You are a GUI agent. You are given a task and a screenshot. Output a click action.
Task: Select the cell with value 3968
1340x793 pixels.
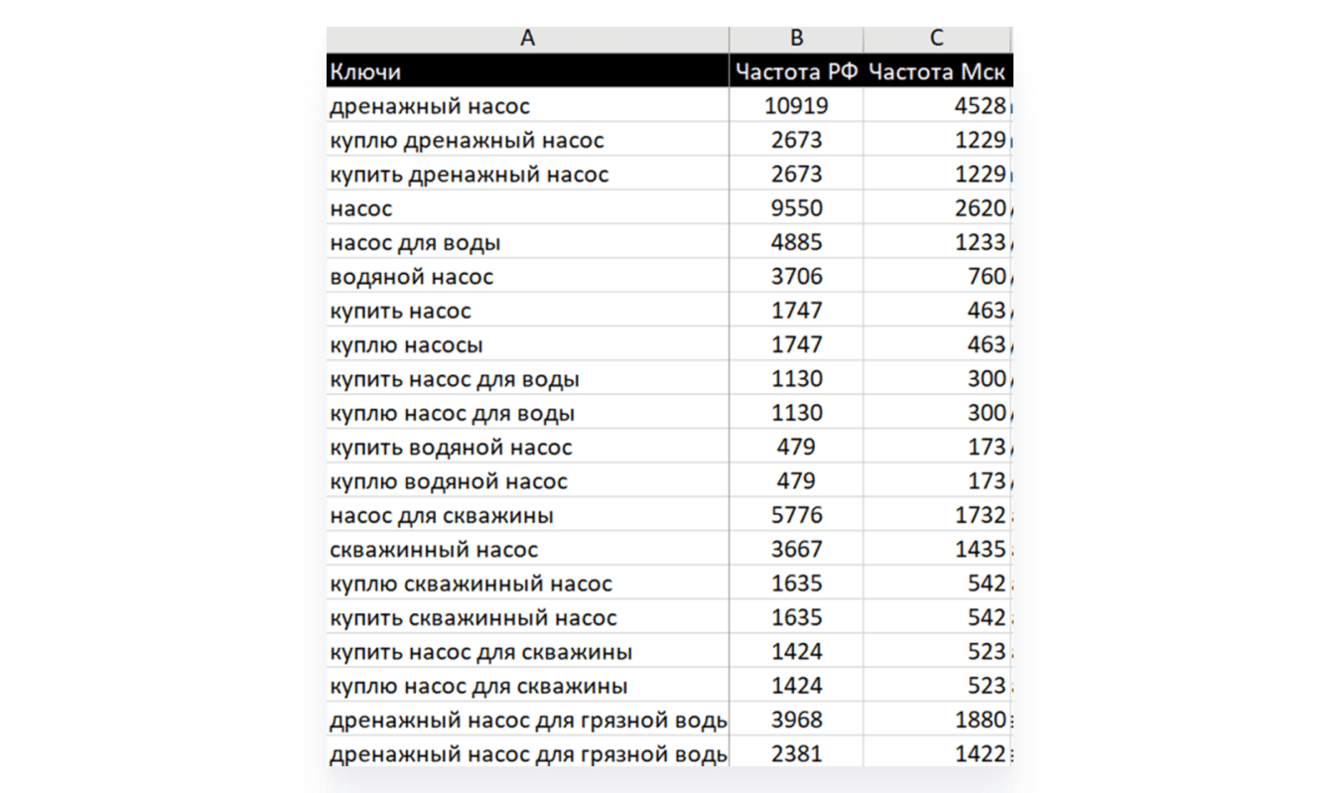pos(796,721)
